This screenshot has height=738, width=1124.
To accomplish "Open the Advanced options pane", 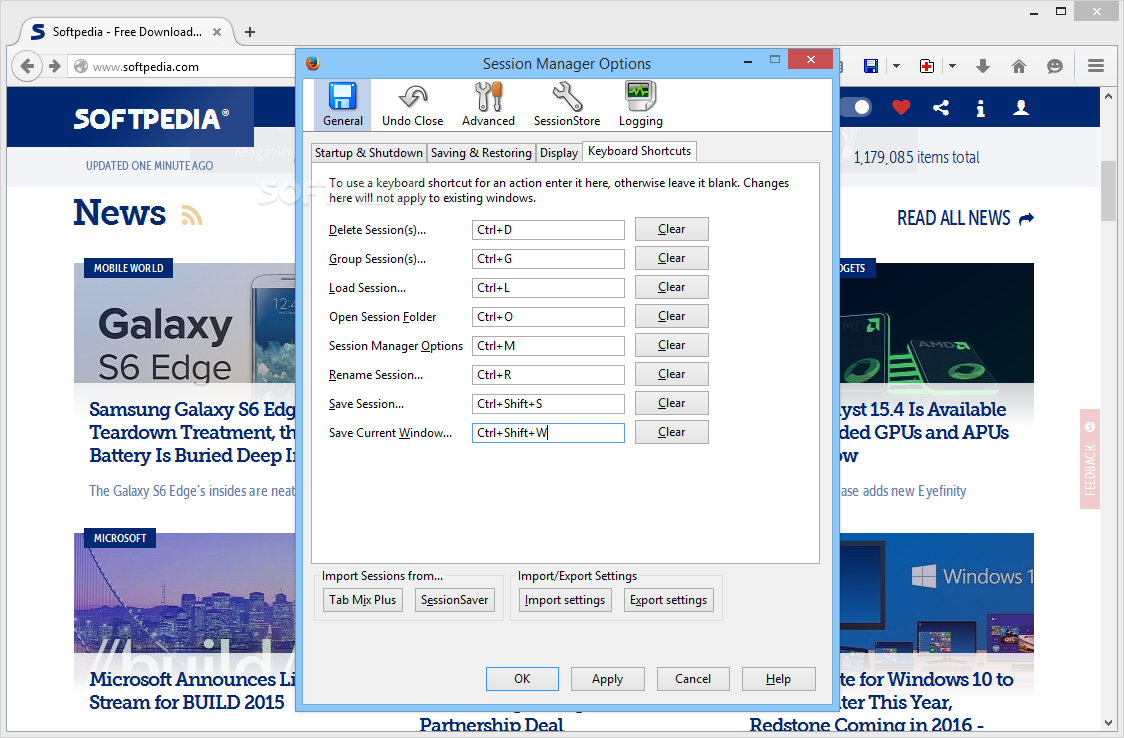I will 488,105.
